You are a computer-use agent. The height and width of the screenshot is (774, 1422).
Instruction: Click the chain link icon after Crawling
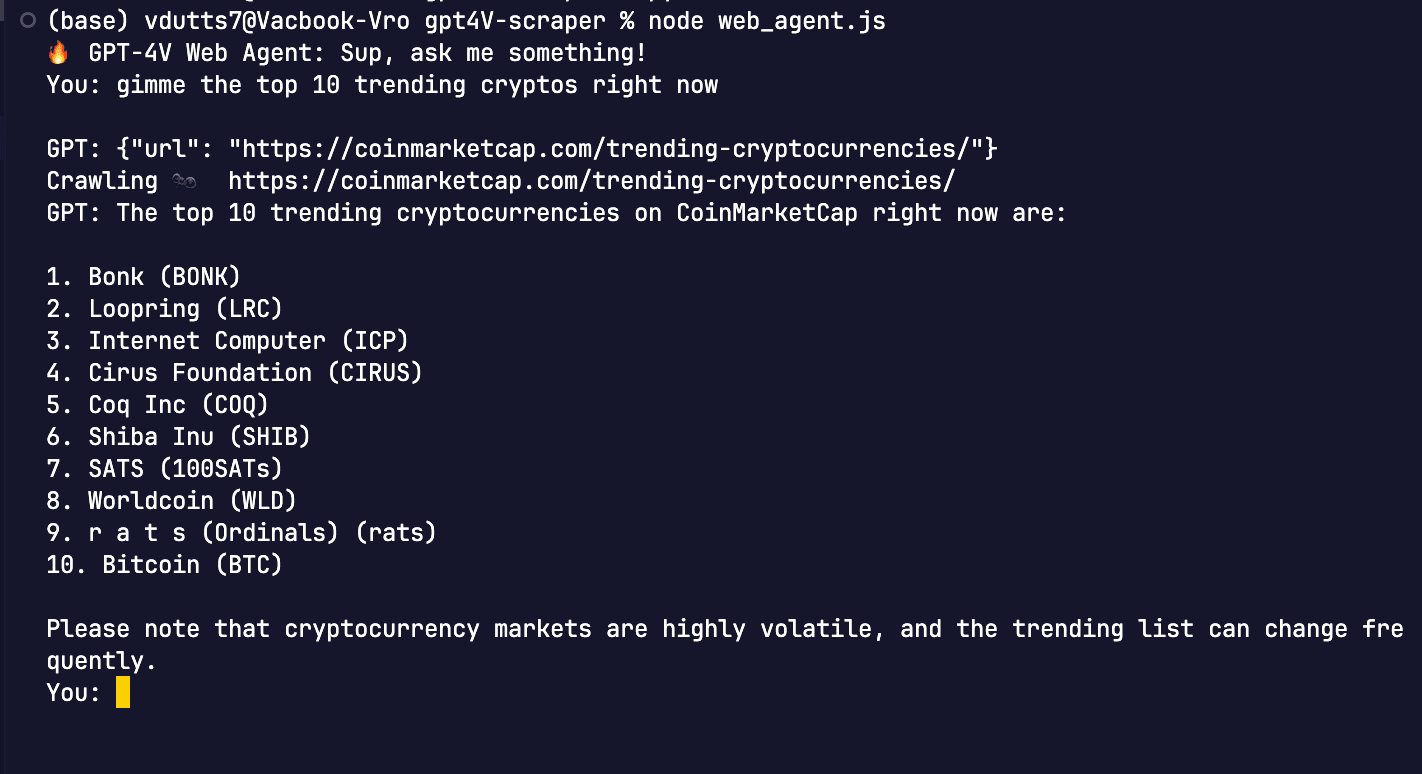(182, 181)
